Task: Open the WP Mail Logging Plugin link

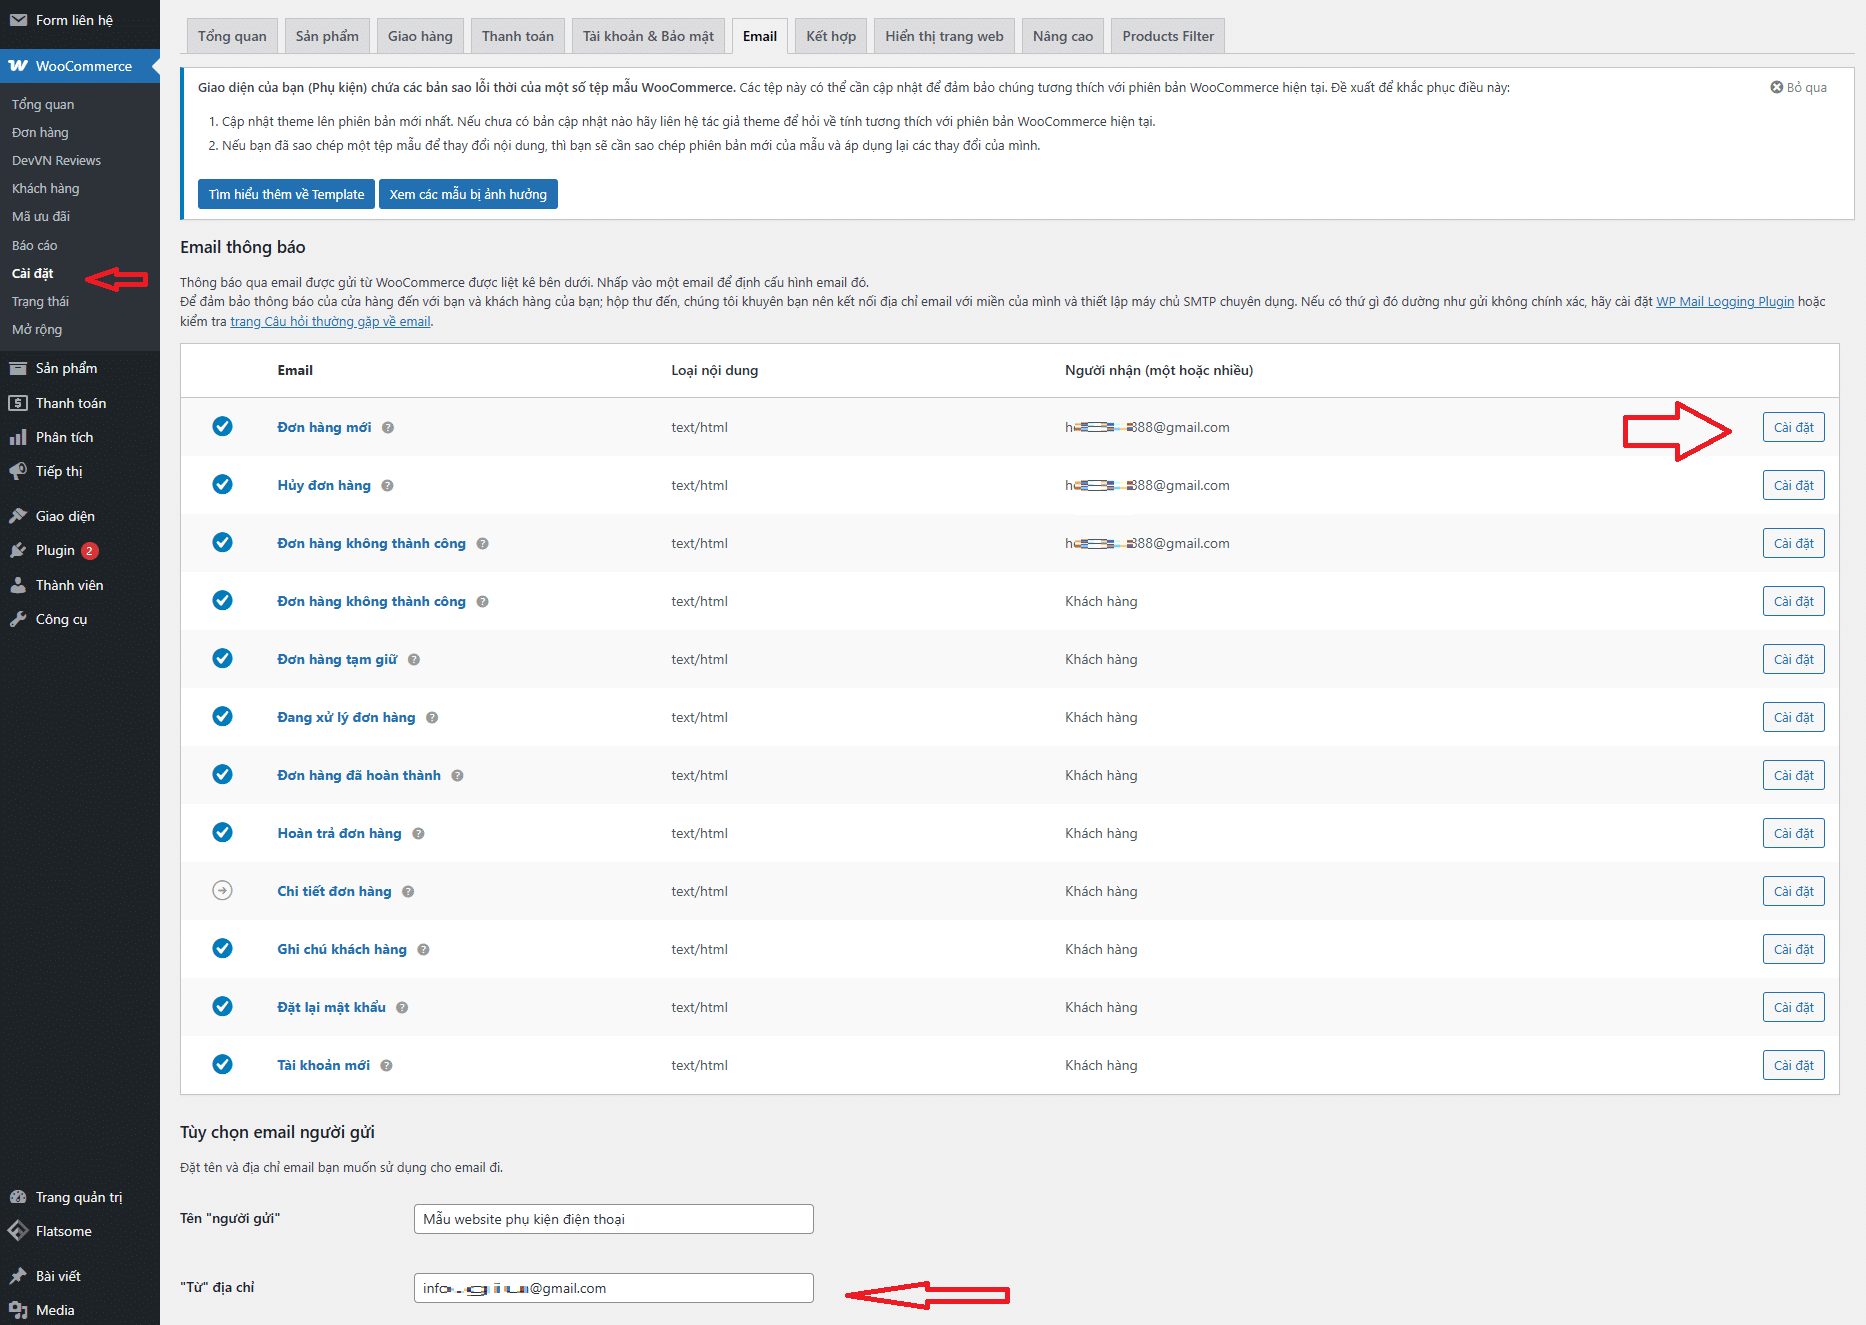Action: tap(1724, 302)
